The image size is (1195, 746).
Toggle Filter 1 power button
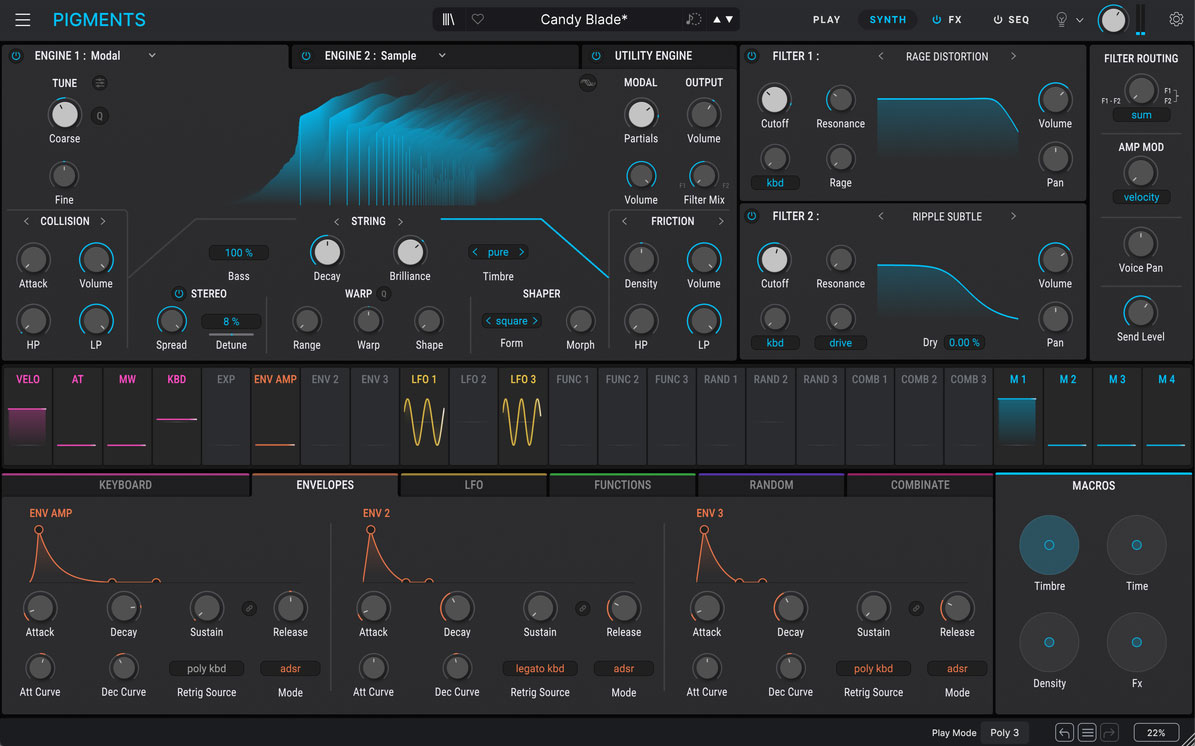752,56
